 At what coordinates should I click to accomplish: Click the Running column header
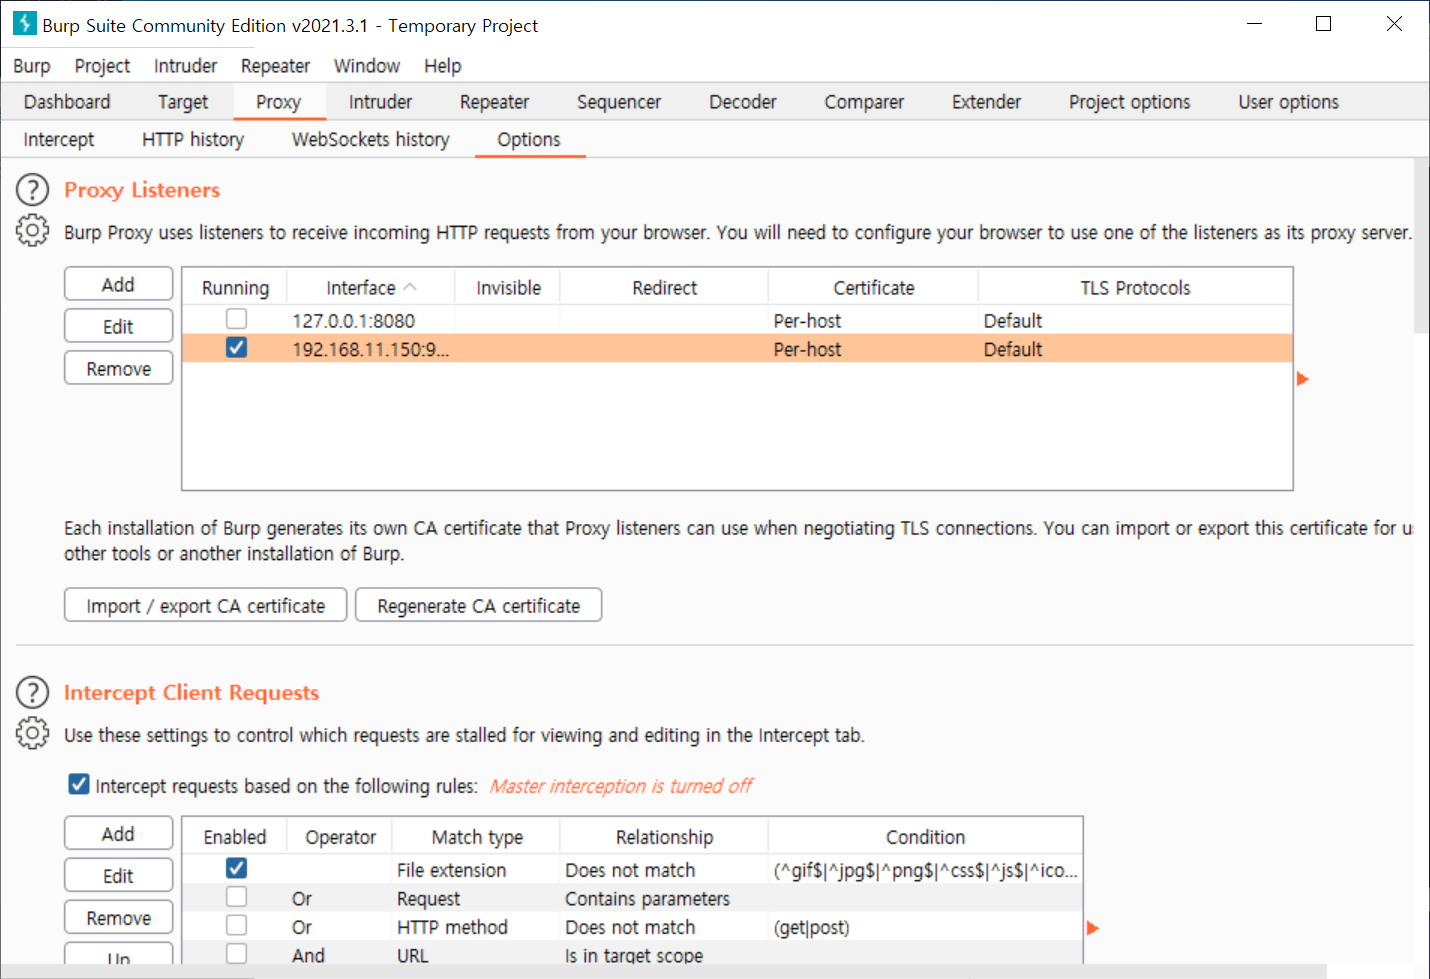[x=235, y=288]
